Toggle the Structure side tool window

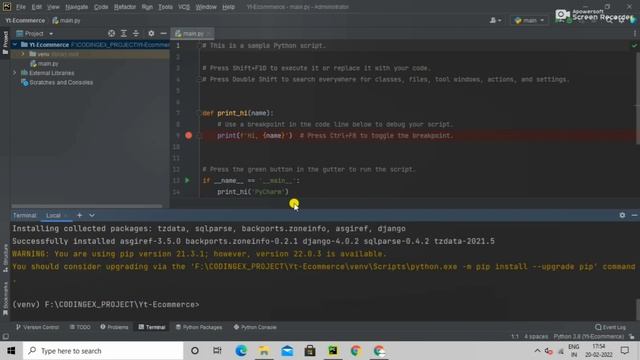point(5,258)
